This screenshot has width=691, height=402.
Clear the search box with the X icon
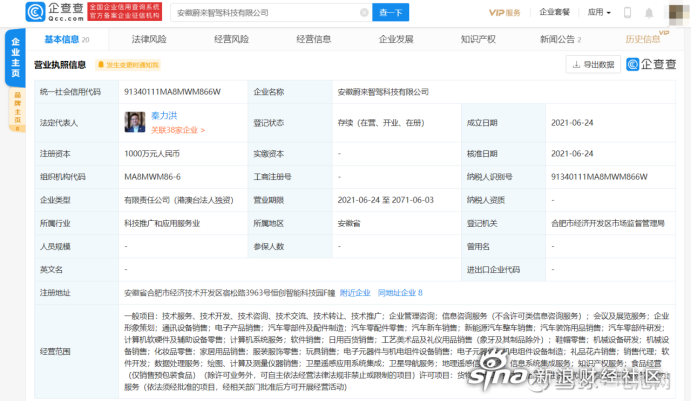pos(364,12)
